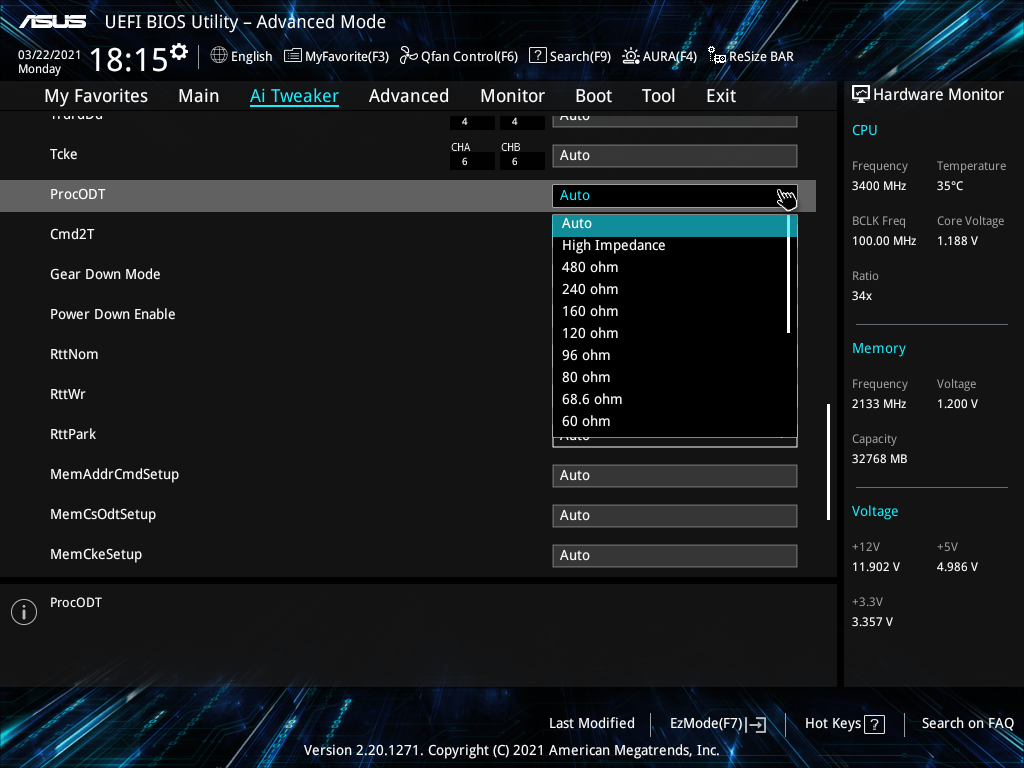The height and width of the screenshot is (768, 1024).
Task: Open AURA(F4) lighting icon
Action: click(630, 56)
